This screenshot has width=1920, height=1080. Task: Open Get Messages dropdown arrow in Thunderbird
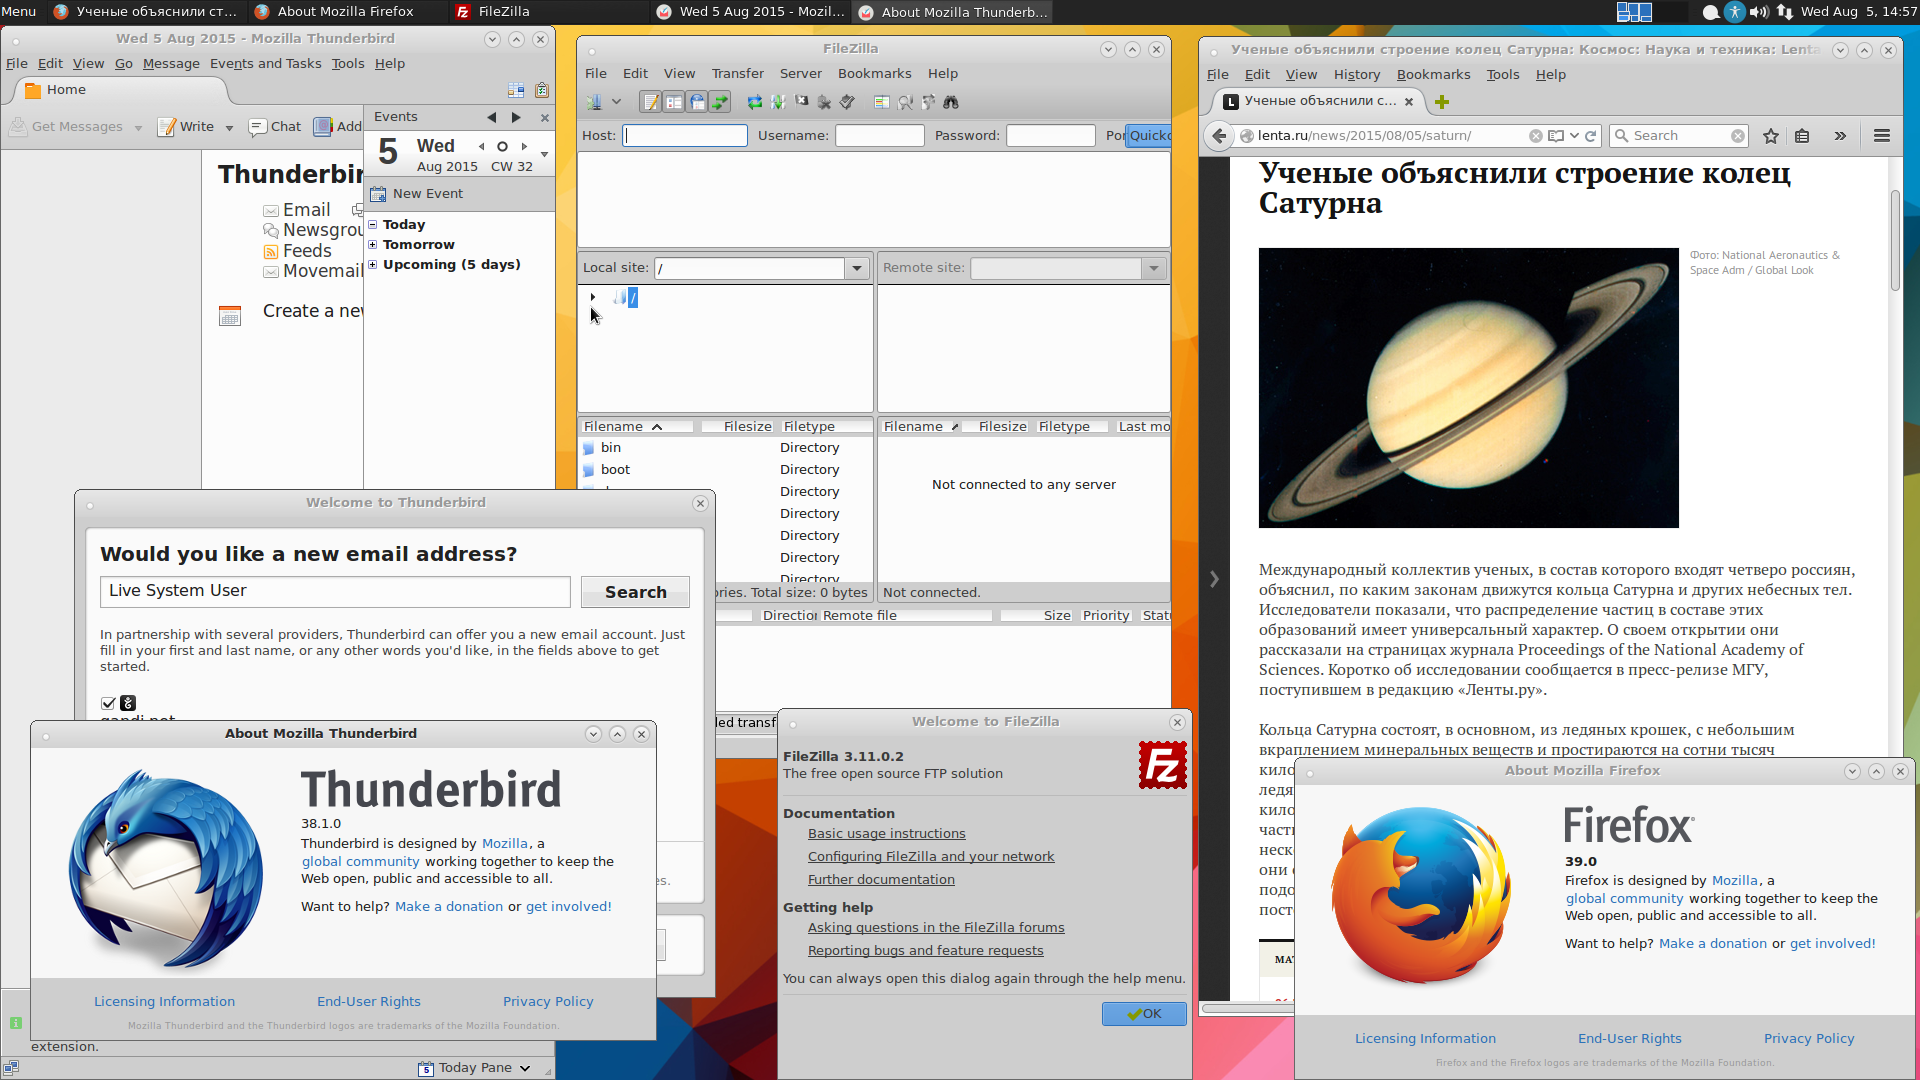138,128
